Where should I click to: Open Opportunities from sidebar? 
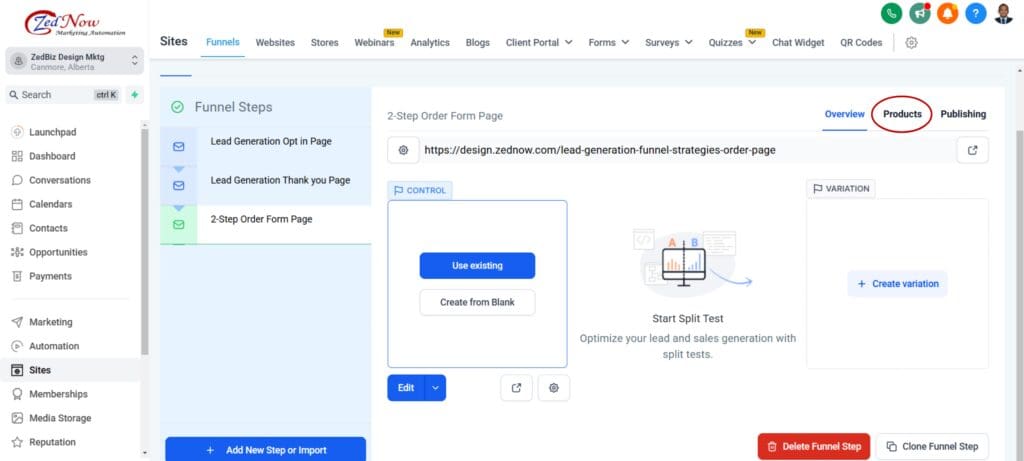point(58,252)
